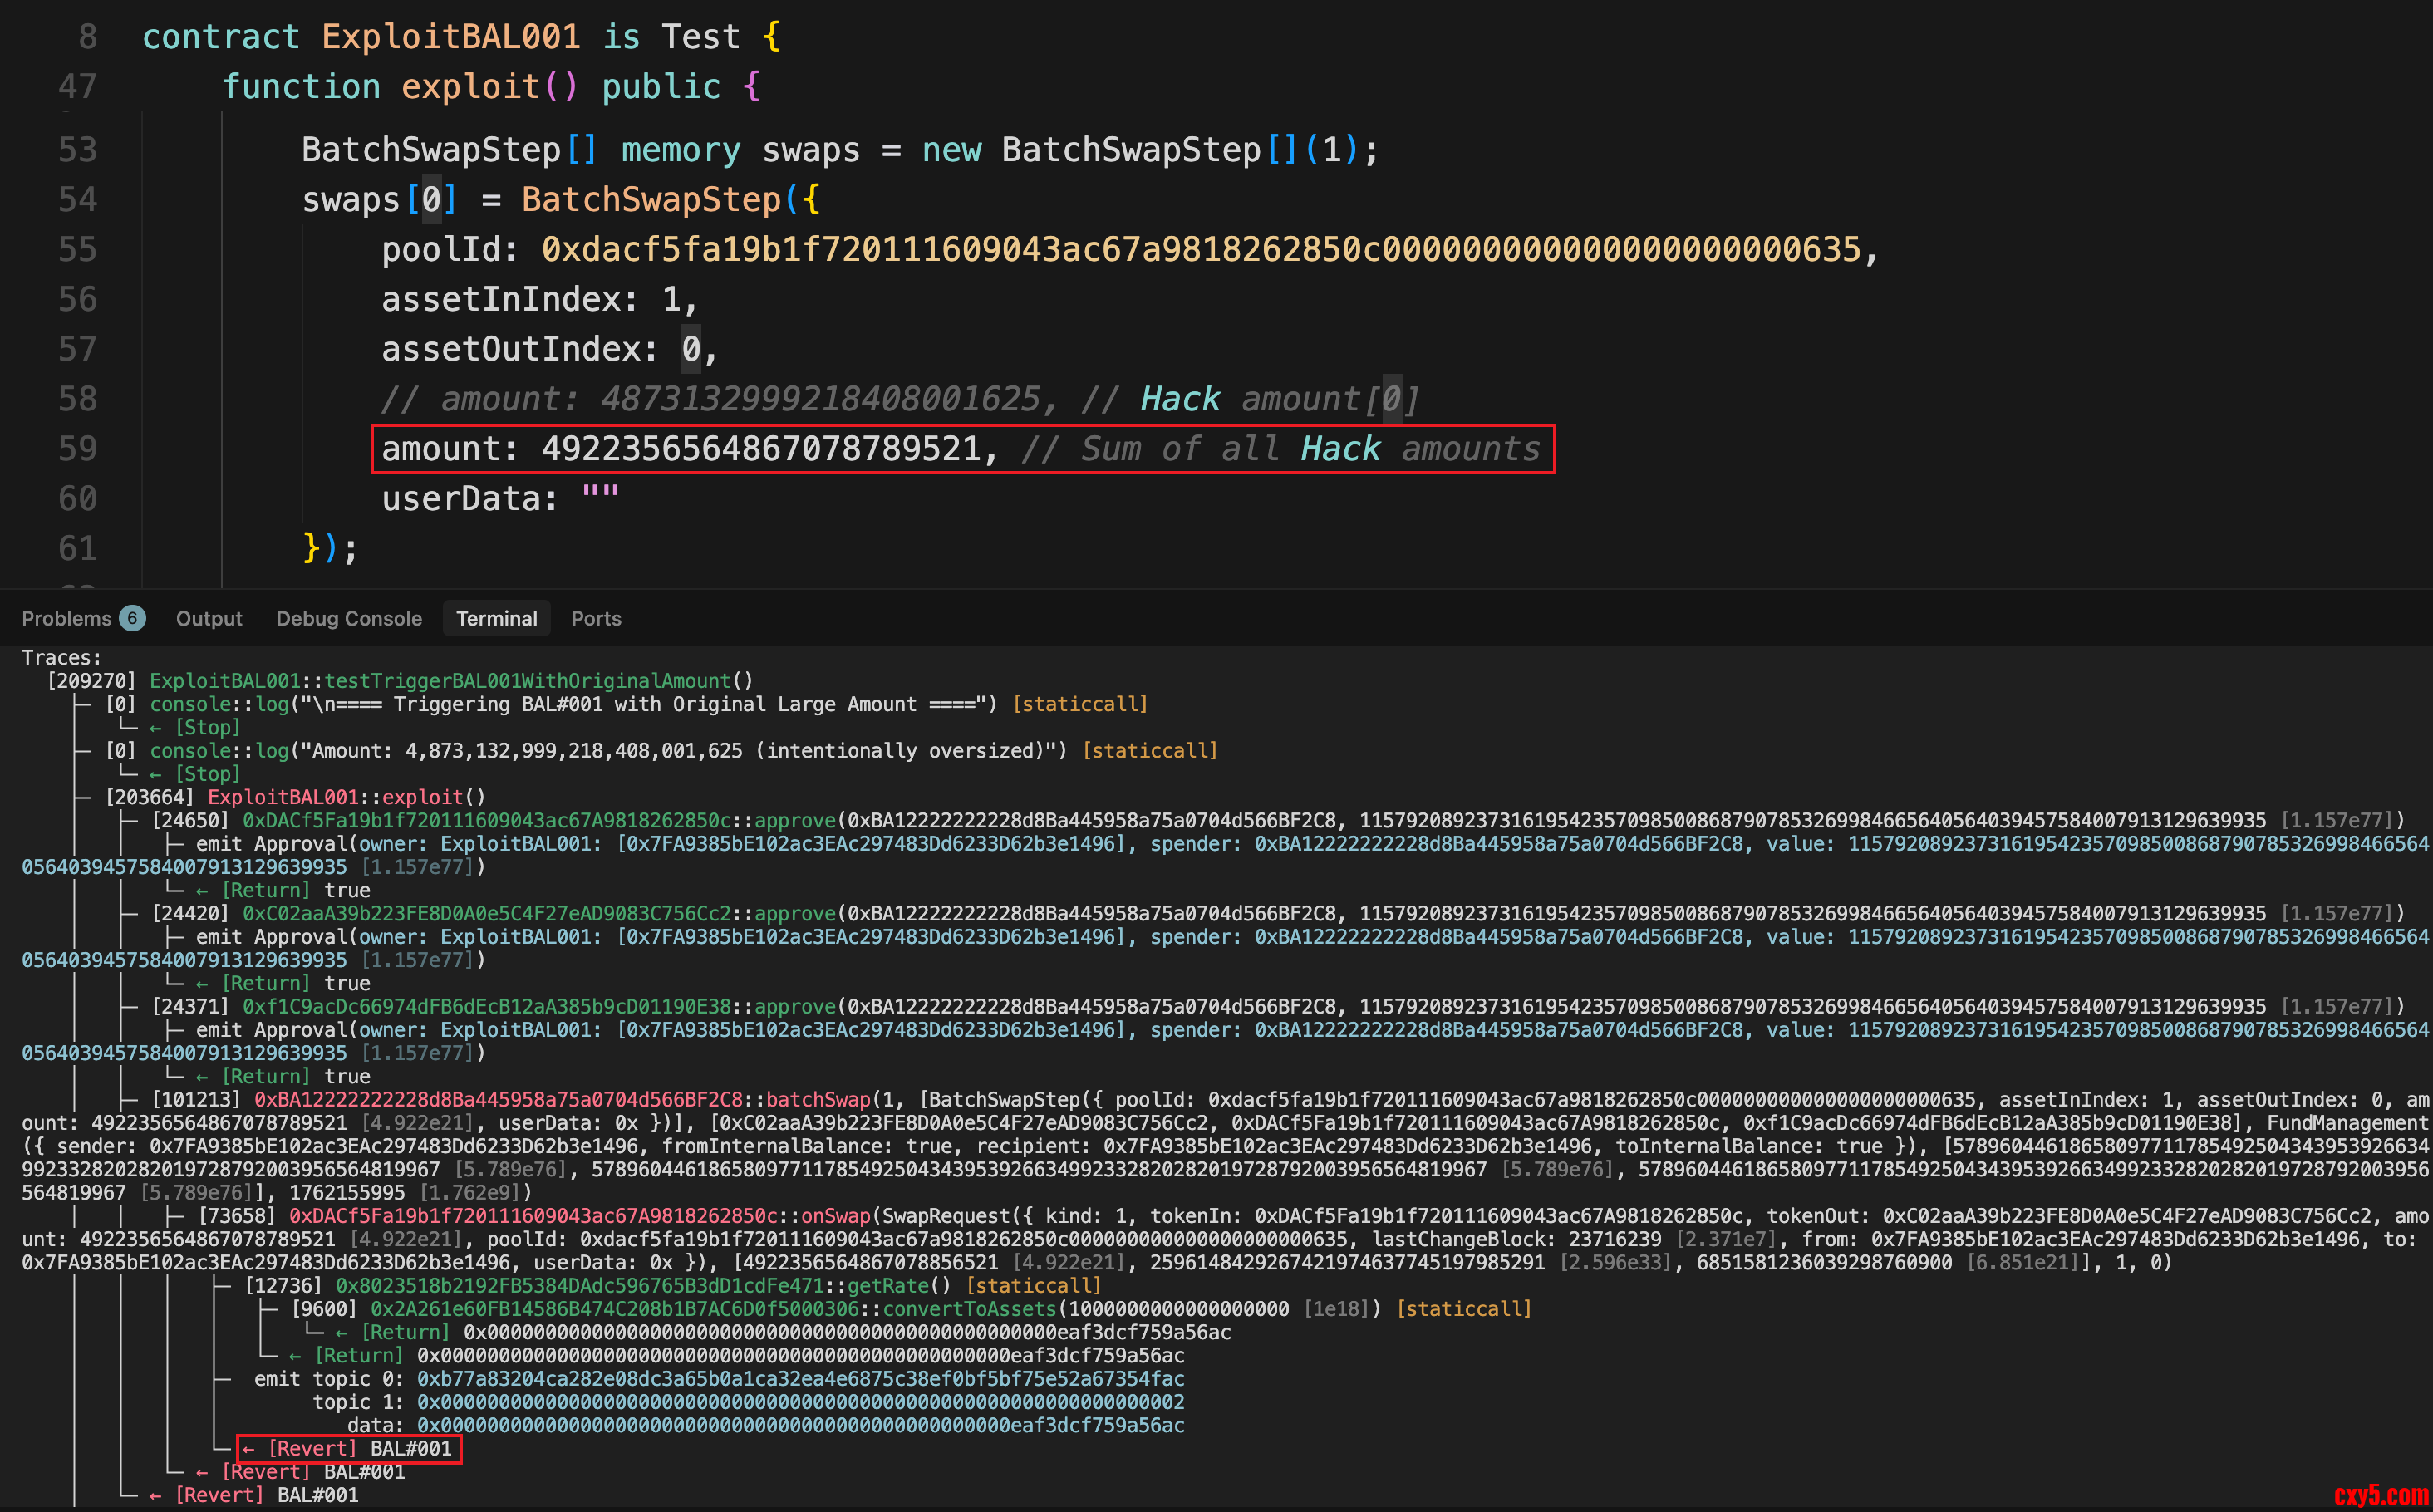The height and width of the screenshot is (1512, 2433).
Task: Click testTriggerBAL001WithOriginalAmount in the terminal trace
Action: pos(527,681)
